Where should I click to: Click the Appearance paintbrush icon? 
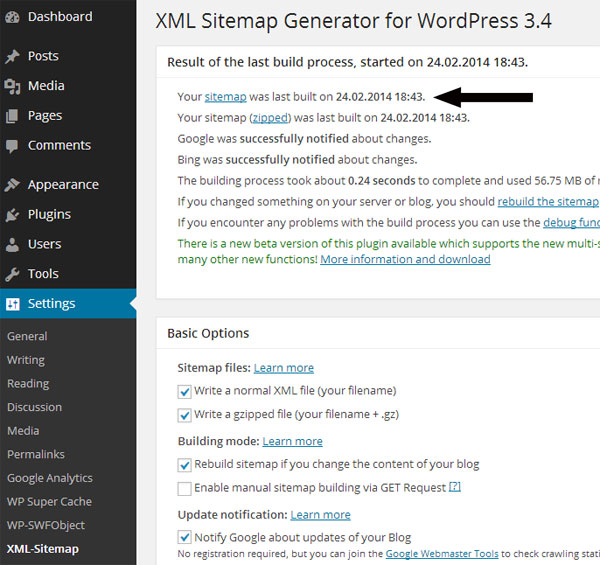[x=12, y=185]
